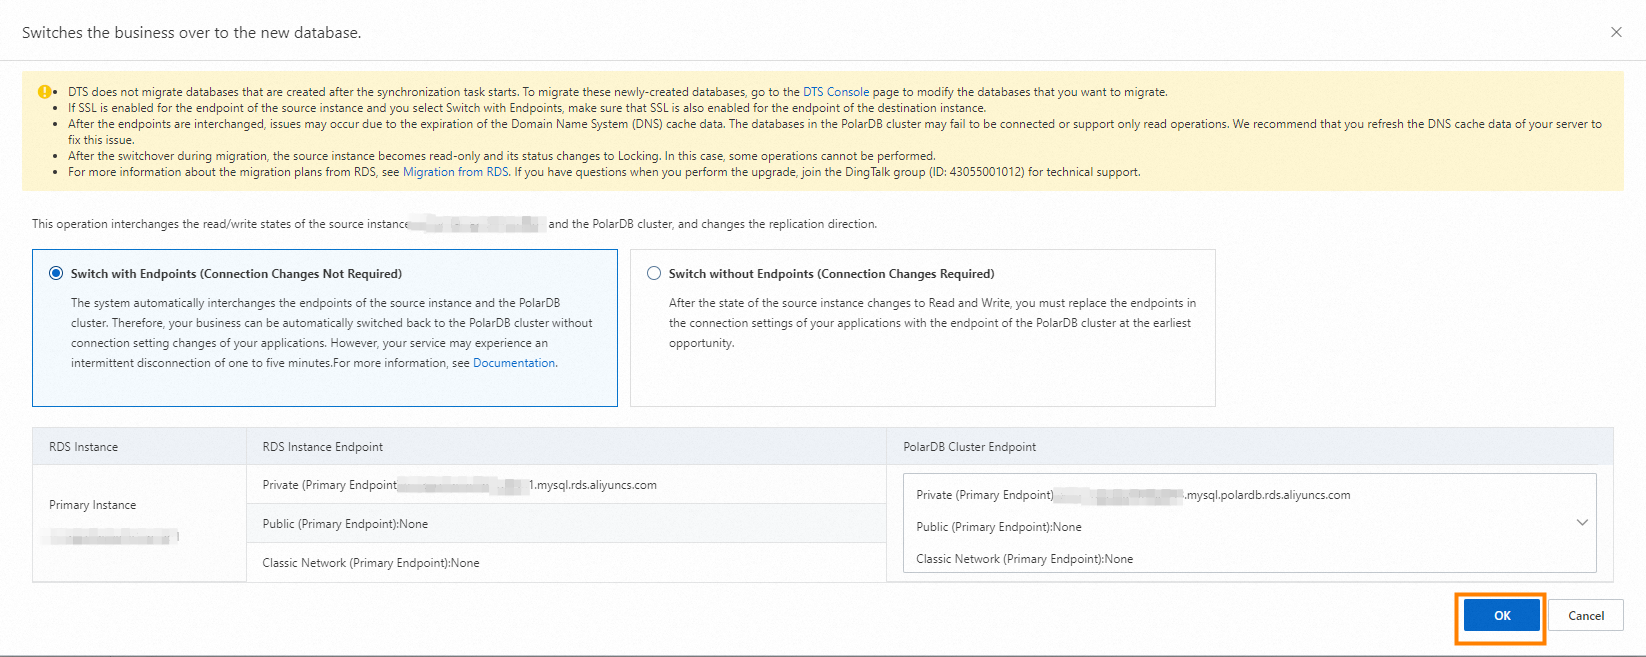This screenshot has height=657, width=1646.
Task: Open the DTS Console link
Action: tap(836, 92)
